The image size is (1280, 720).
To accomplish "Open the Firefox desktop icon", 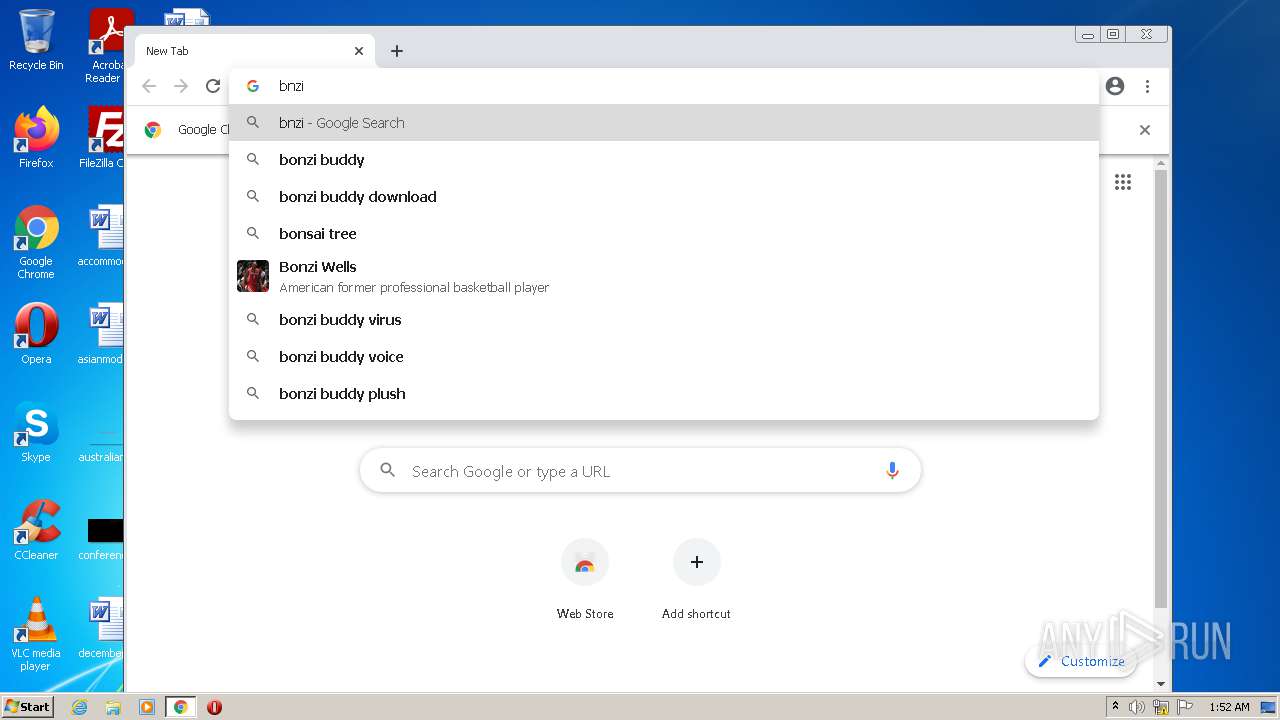I will coord(36,138).
